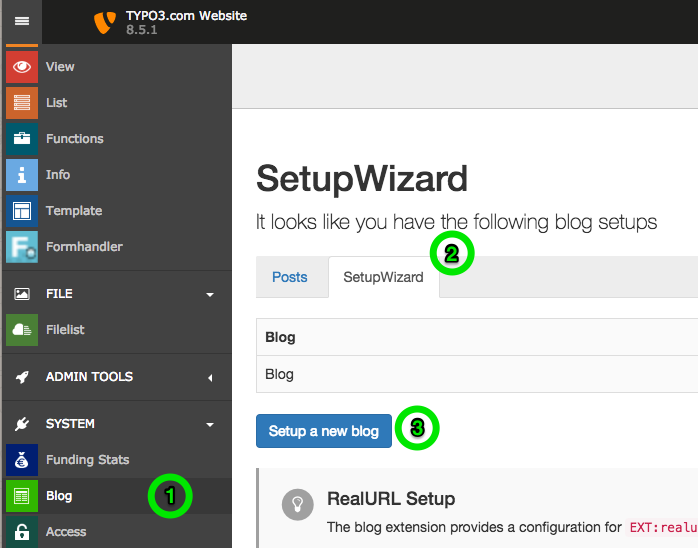Collapse the SYSTEM module group

coord(209,424)
